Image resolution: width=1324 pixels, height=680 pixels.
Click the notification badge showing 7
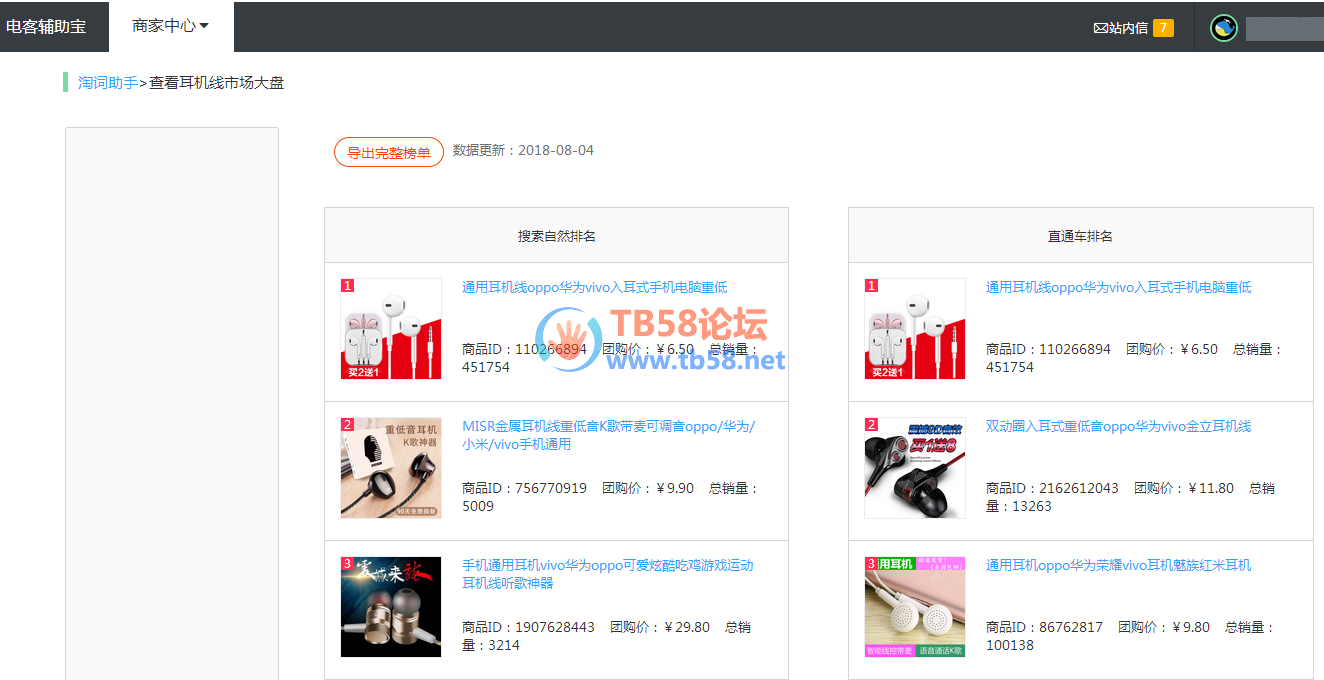click(1163, 28)
